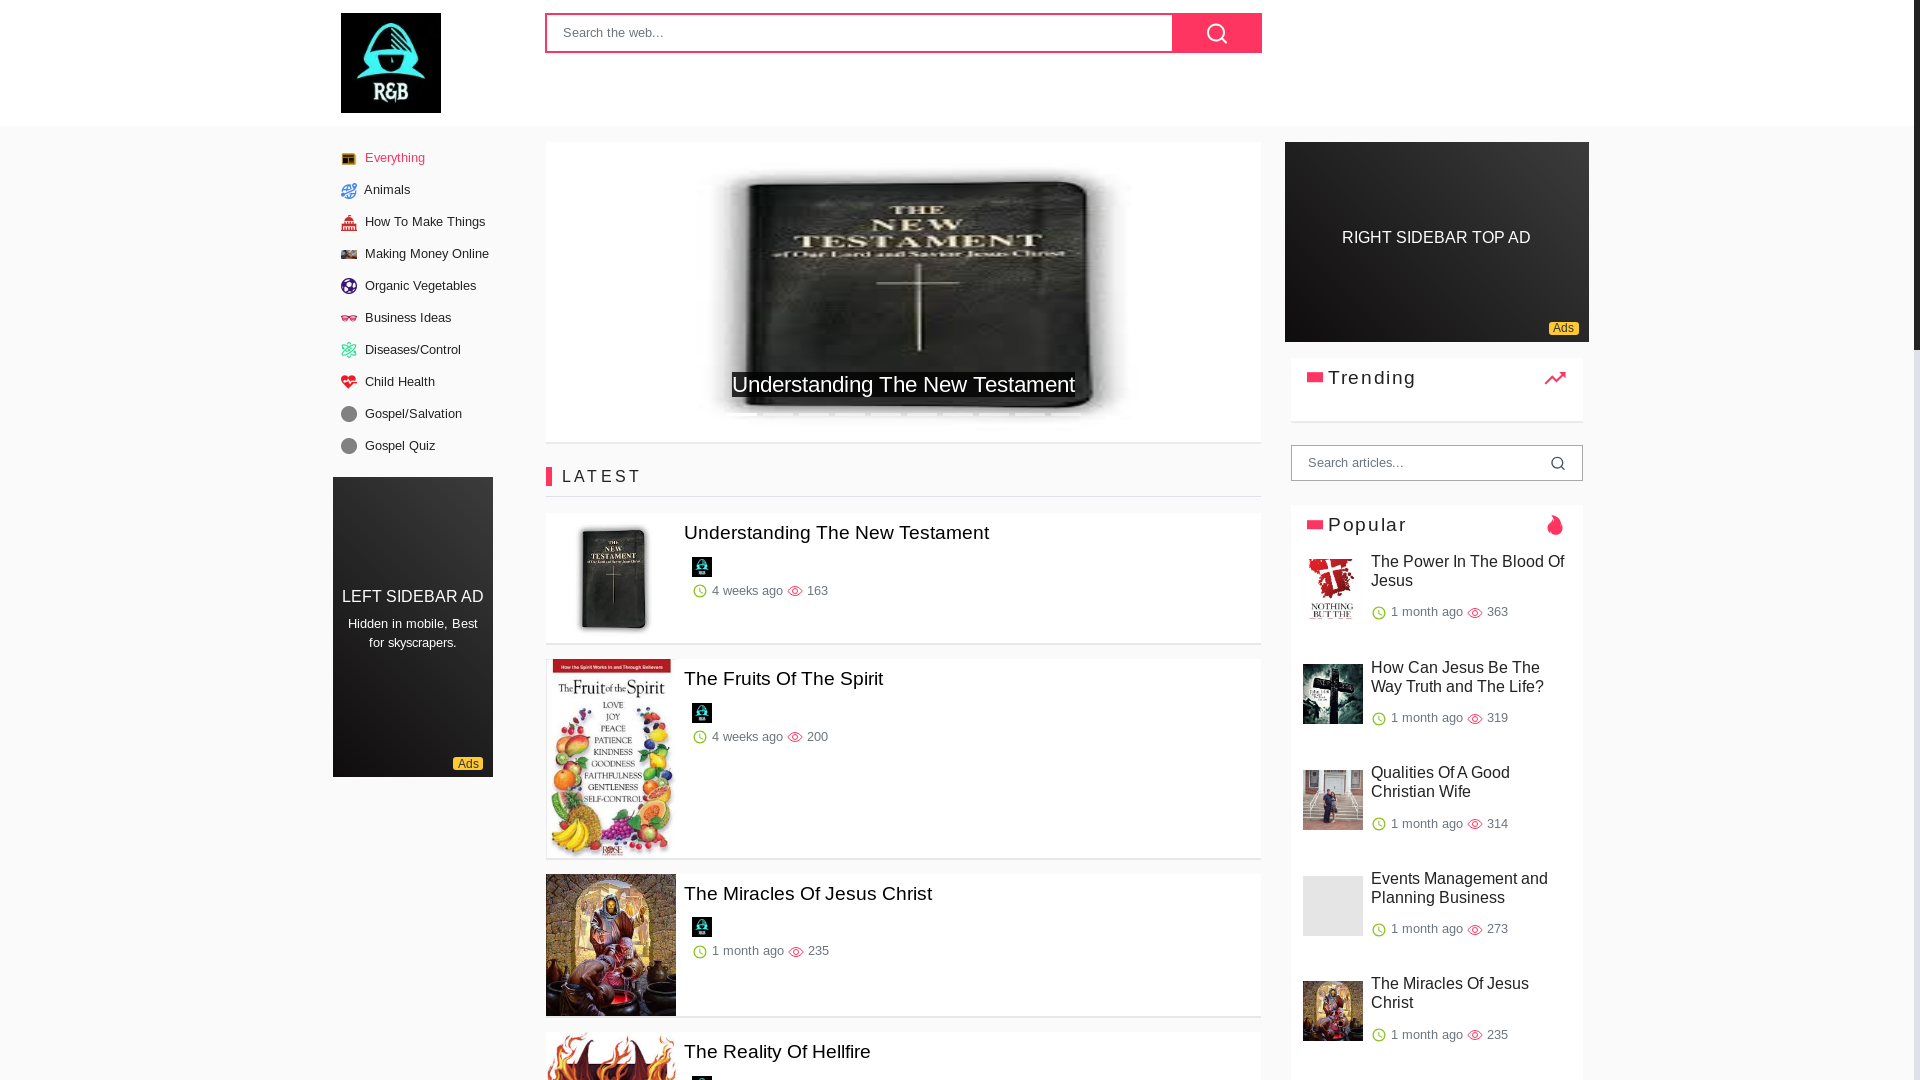
Task: Open The Power In The Blood Of Jesus
Action: 1467,571
